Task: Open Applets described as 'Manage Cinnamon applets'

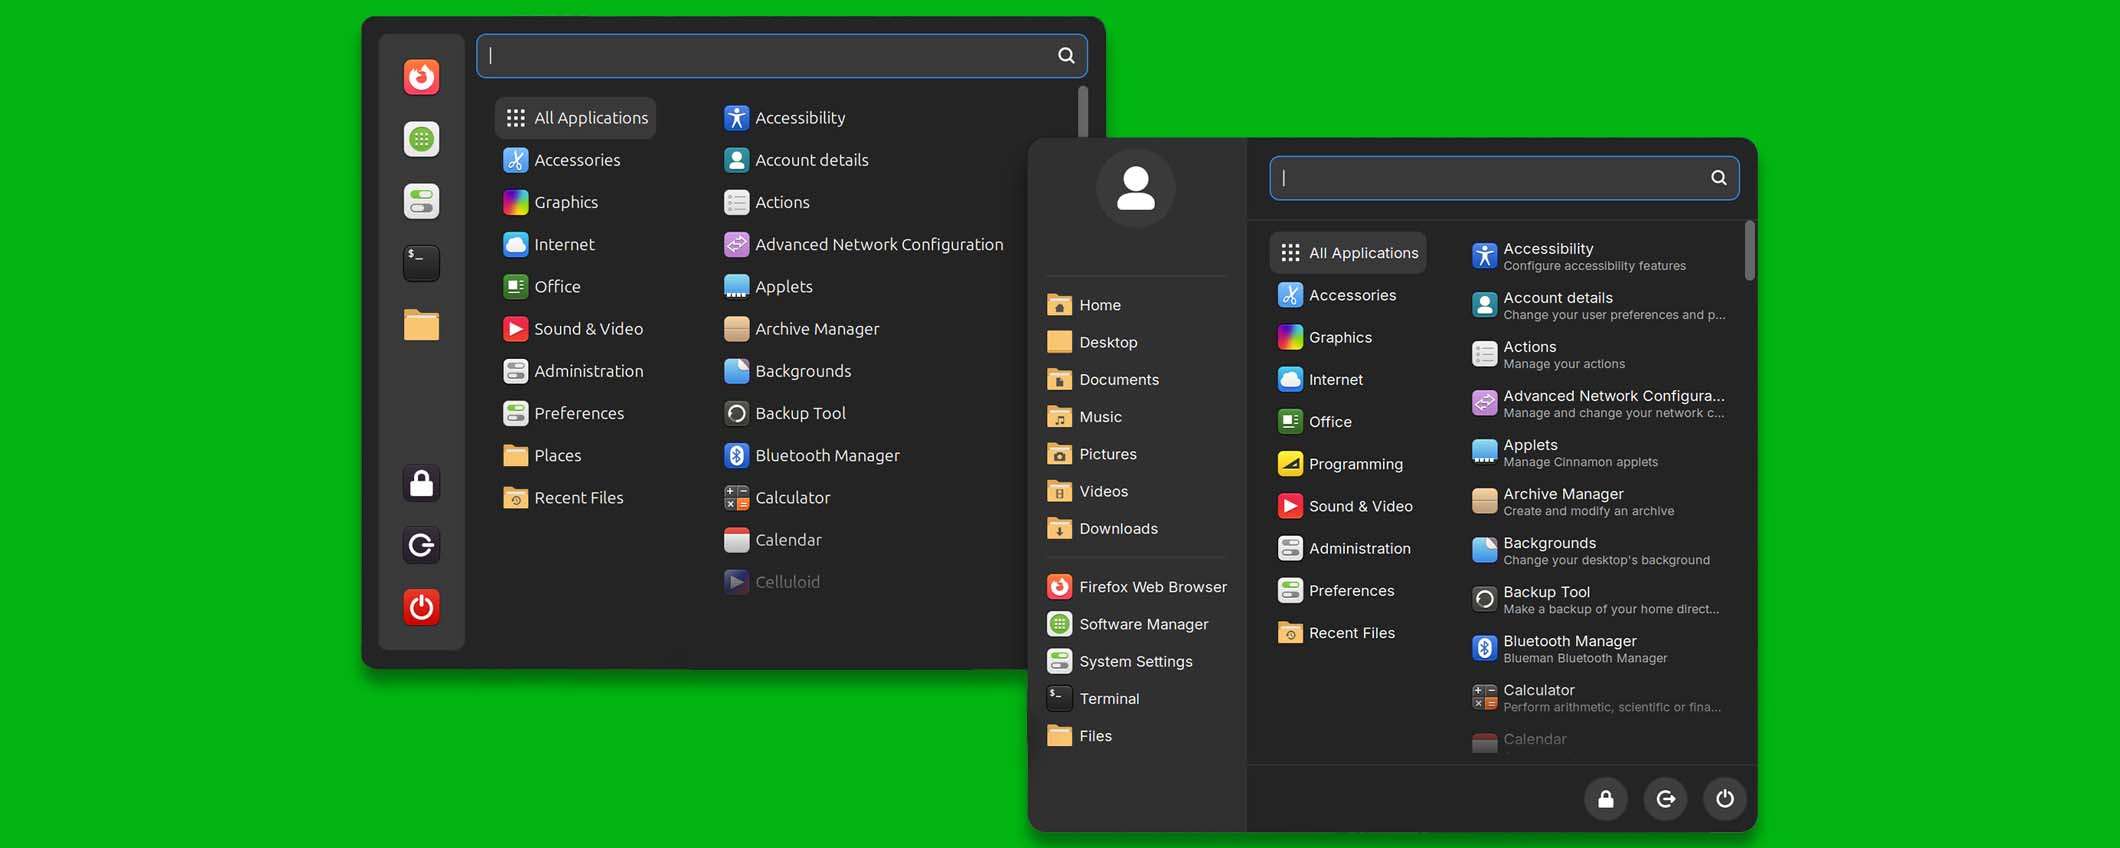Action: click(x=1579, y=453)
